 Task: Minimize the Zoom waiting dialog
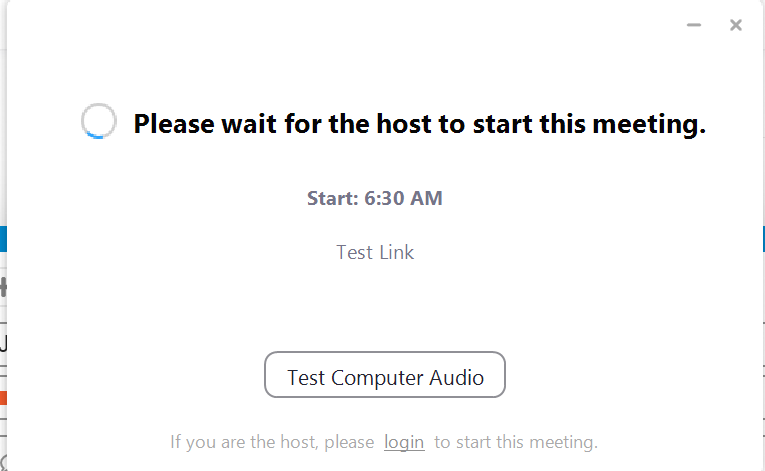point(694,25)
